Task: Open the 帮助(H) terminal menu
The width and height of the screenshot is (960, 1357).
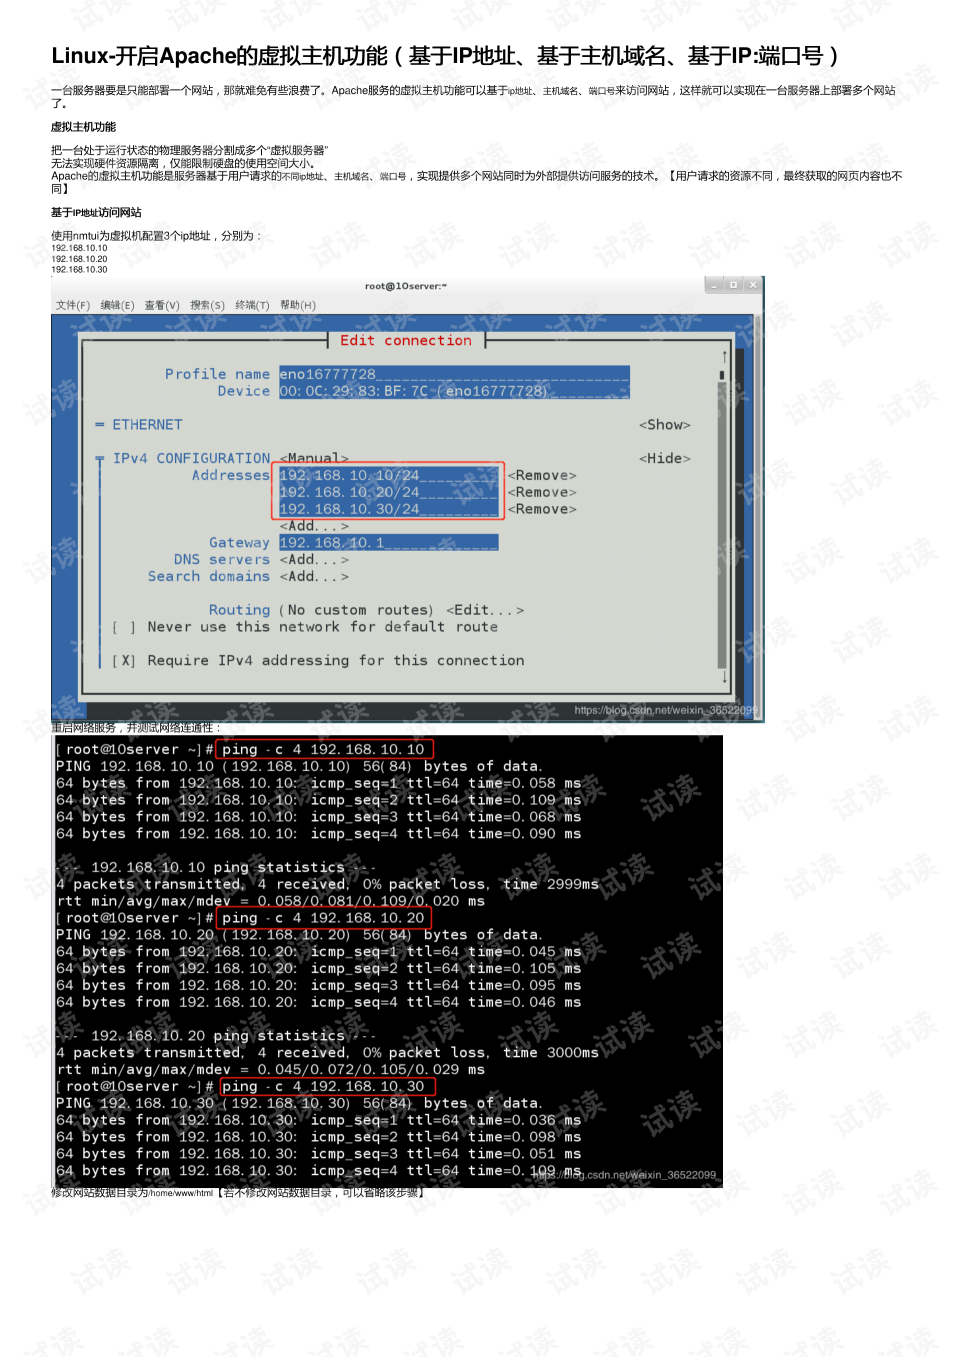Action: [x=298, y=305]
